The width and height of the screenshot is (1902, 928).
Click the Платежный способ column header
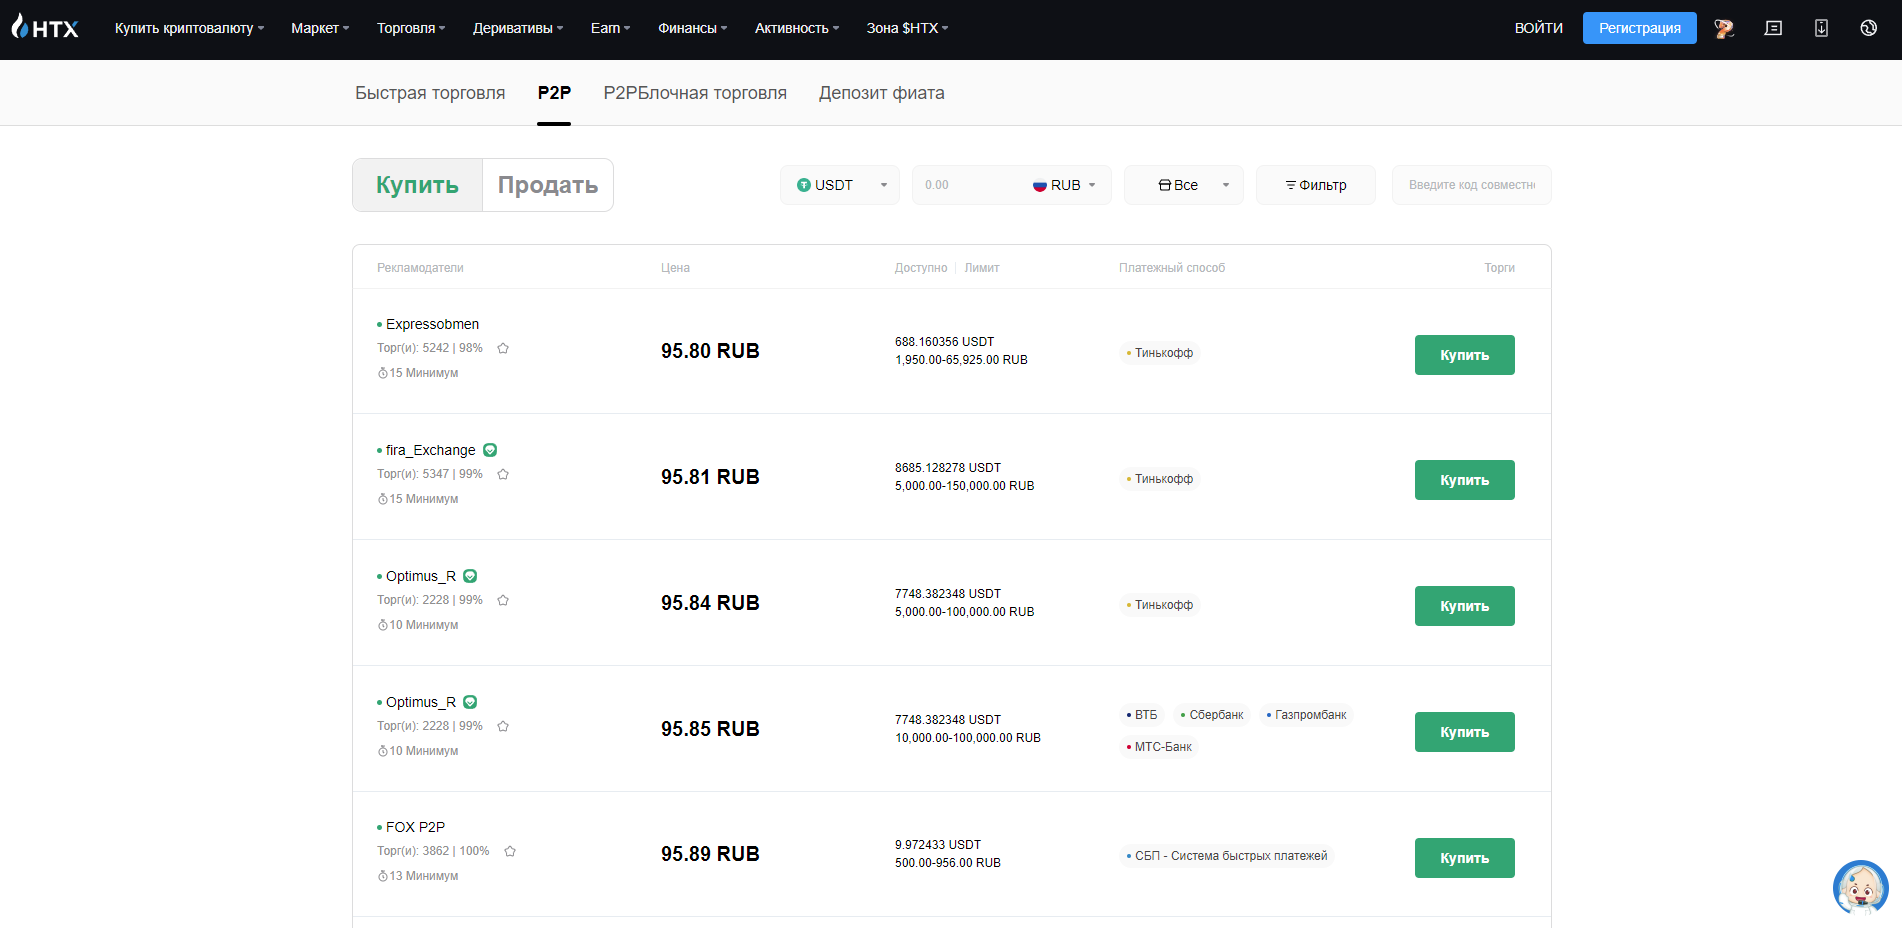[x=1172, y=268]
